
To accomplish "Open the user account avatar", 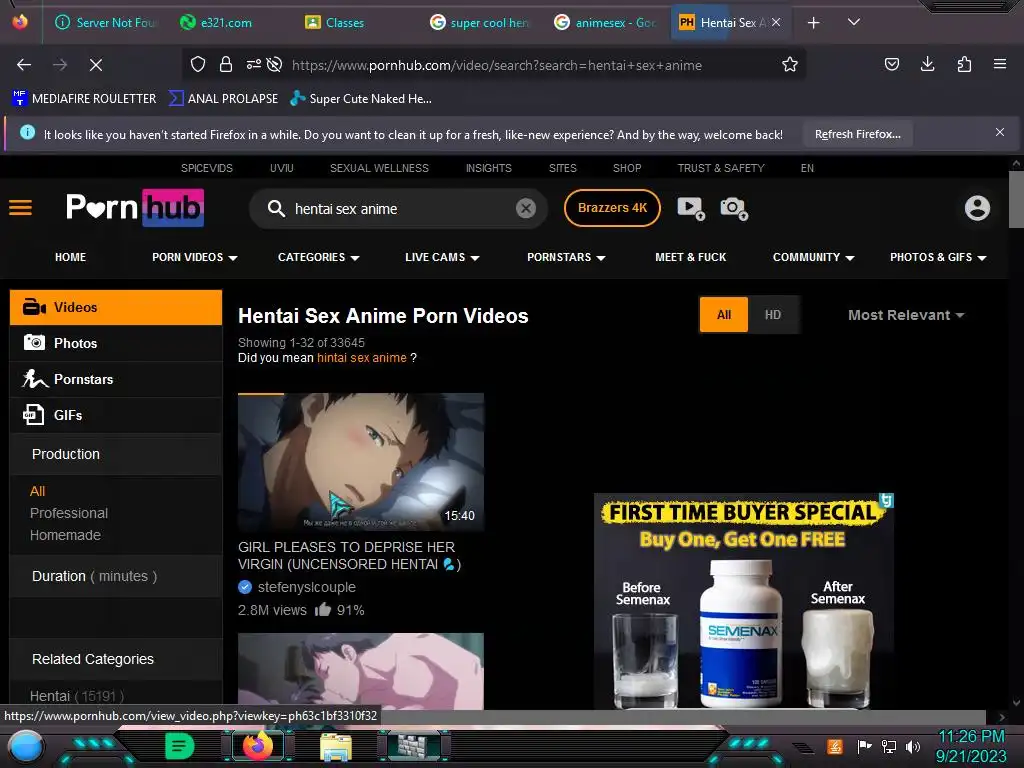I will pos(977,208).
